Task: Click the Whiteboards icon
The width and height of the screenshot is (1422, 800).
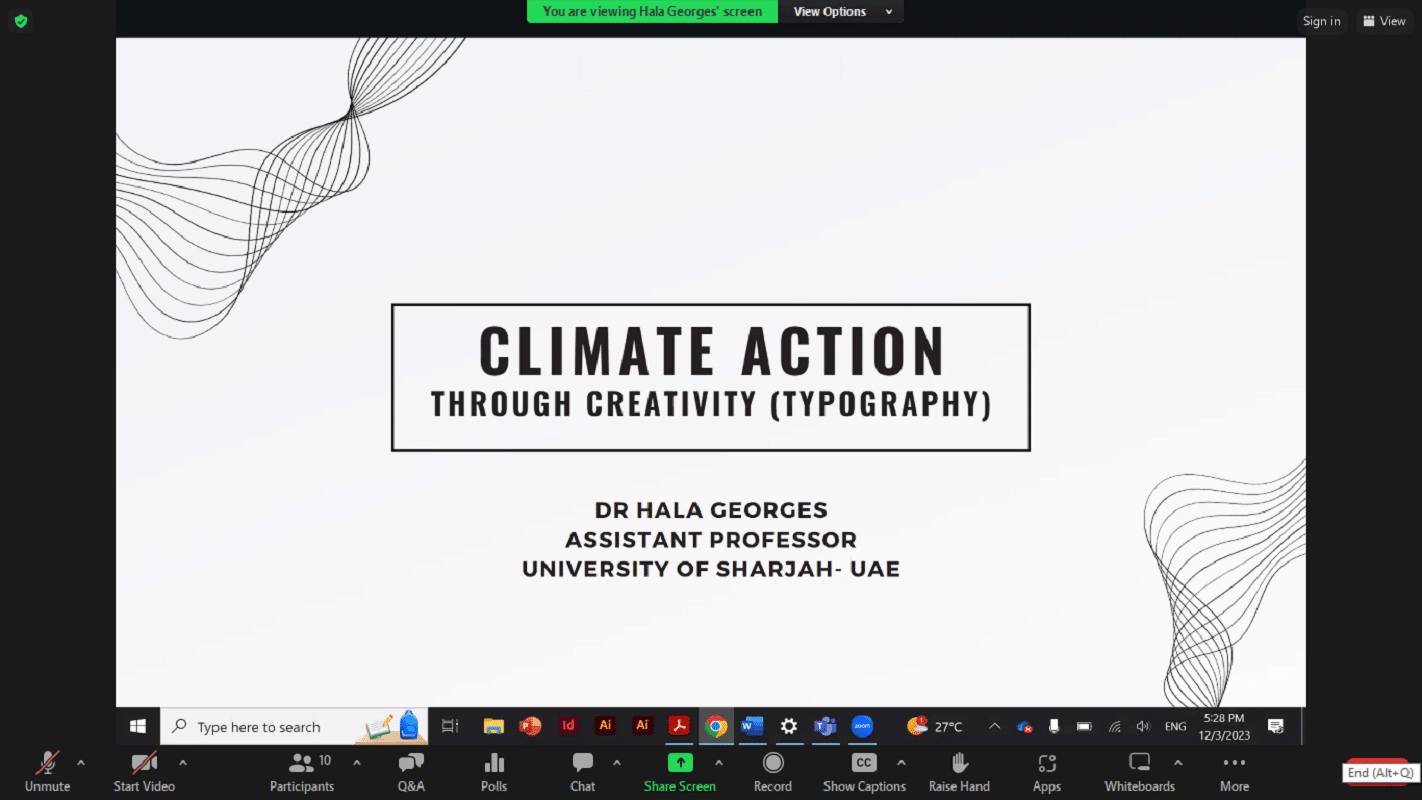Action: pos(1139,763)
